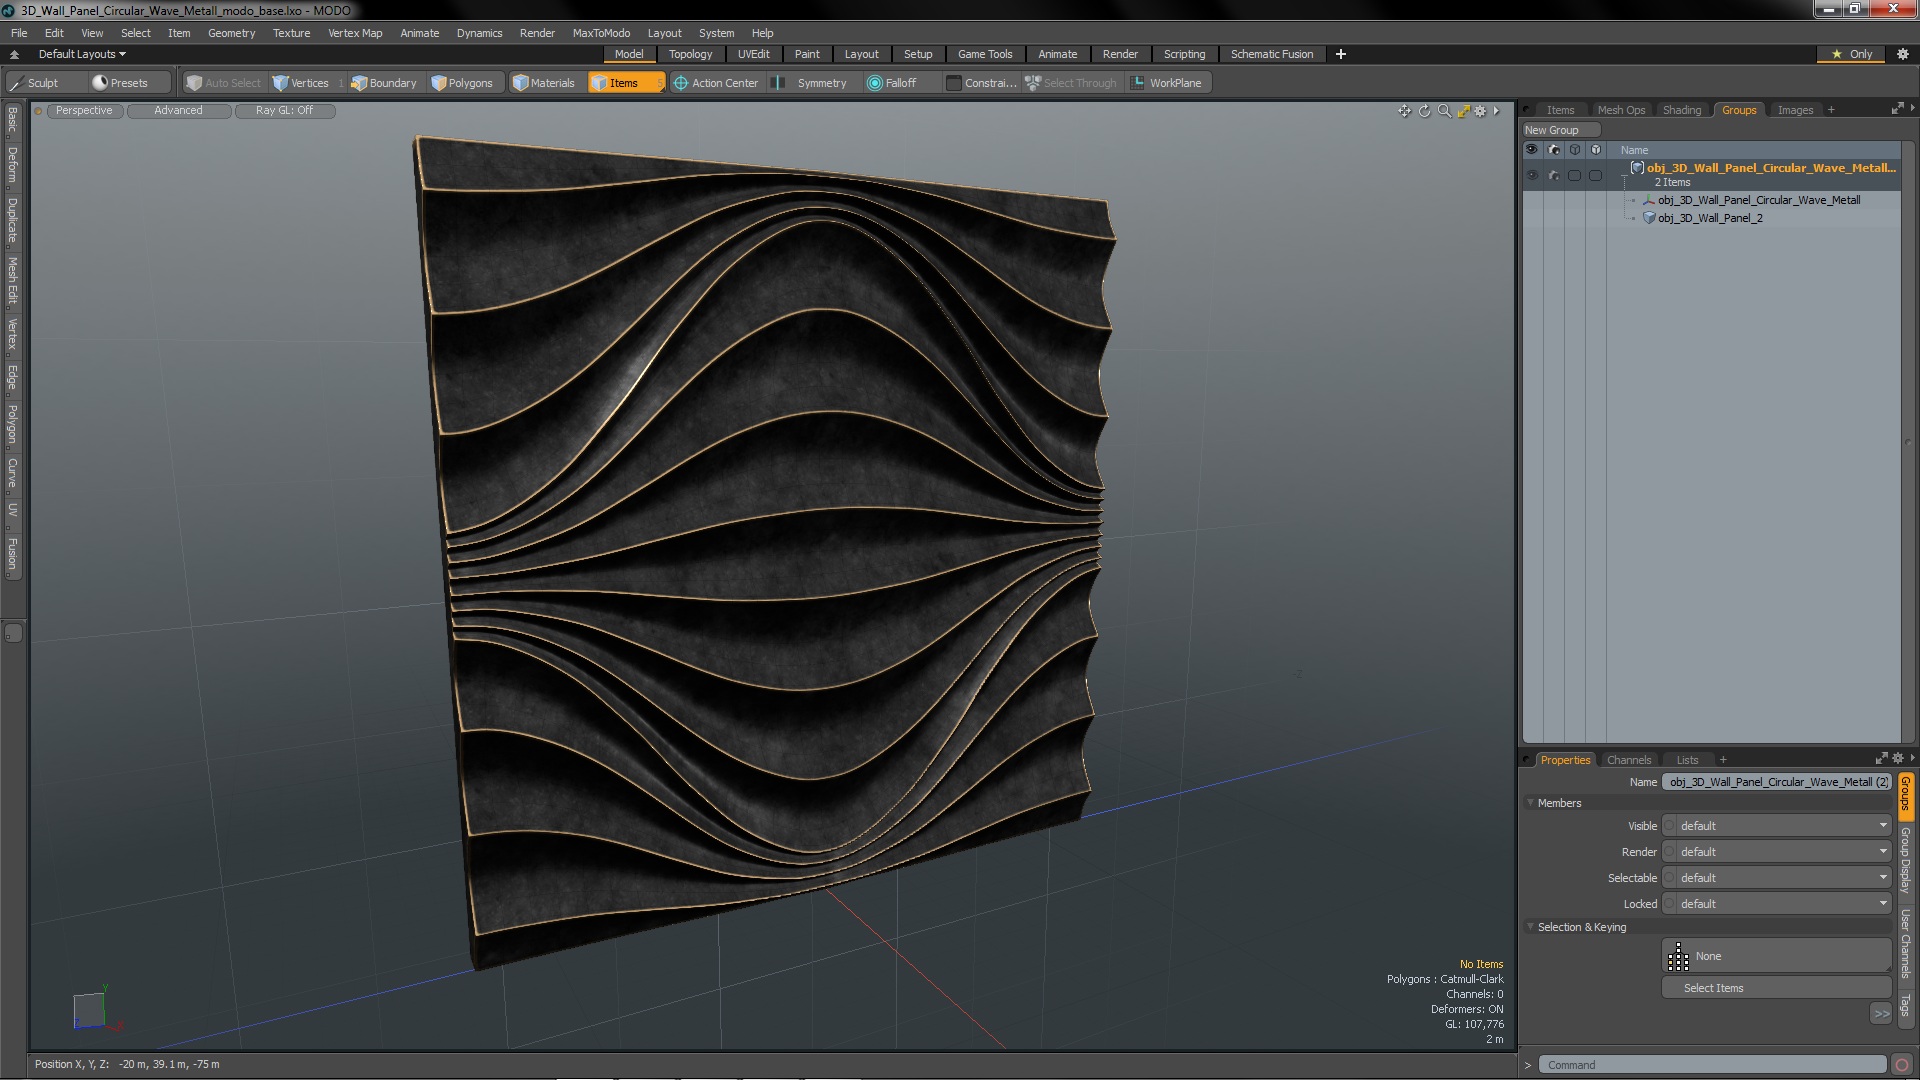
Task: Open Action Center options
Action: click(716, 83)
